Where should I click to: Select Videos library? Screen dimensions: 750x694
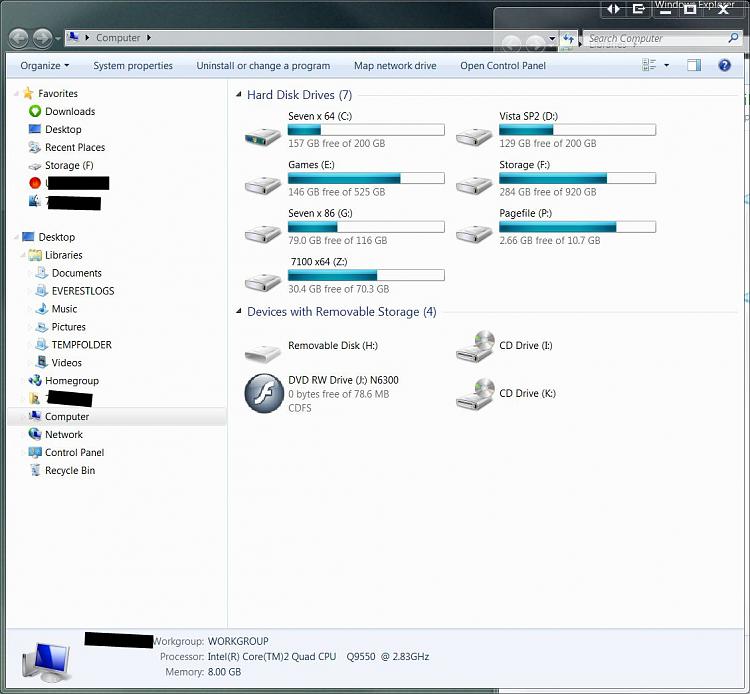(x=66, y=363)
